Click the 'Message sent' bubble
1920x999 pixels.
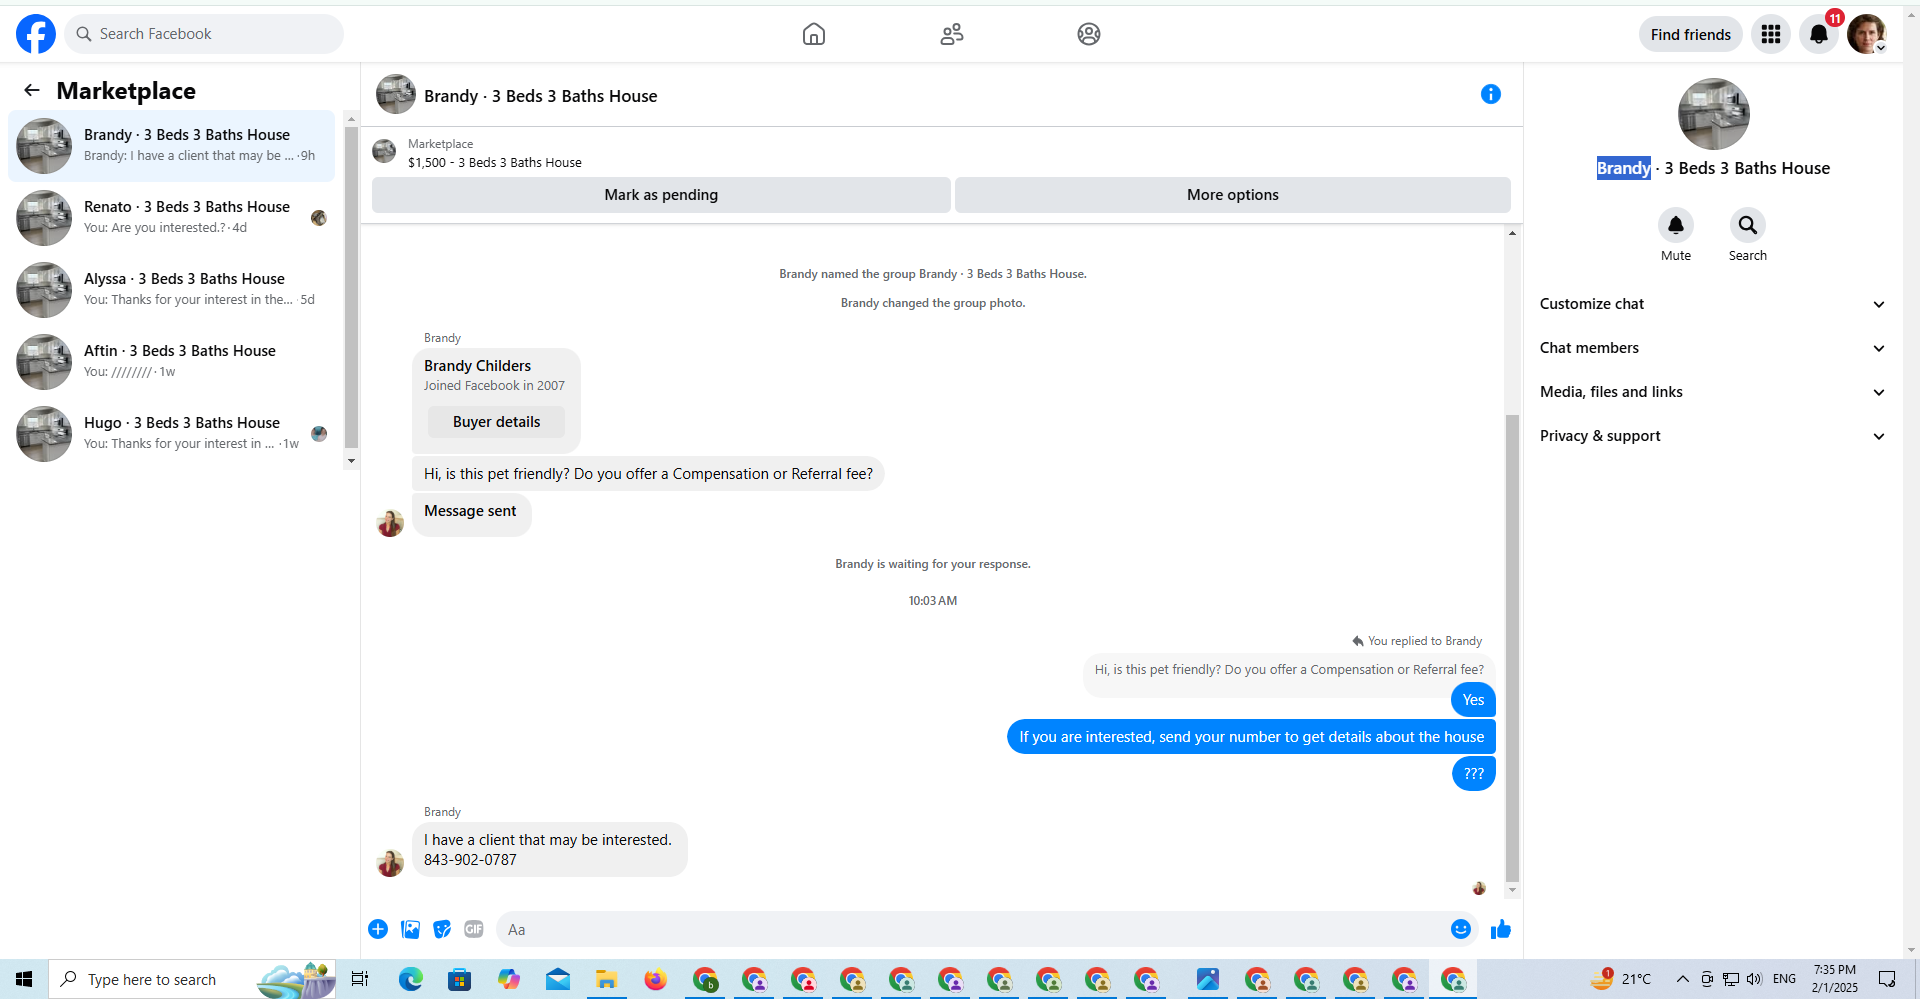[x=471, y=513]
